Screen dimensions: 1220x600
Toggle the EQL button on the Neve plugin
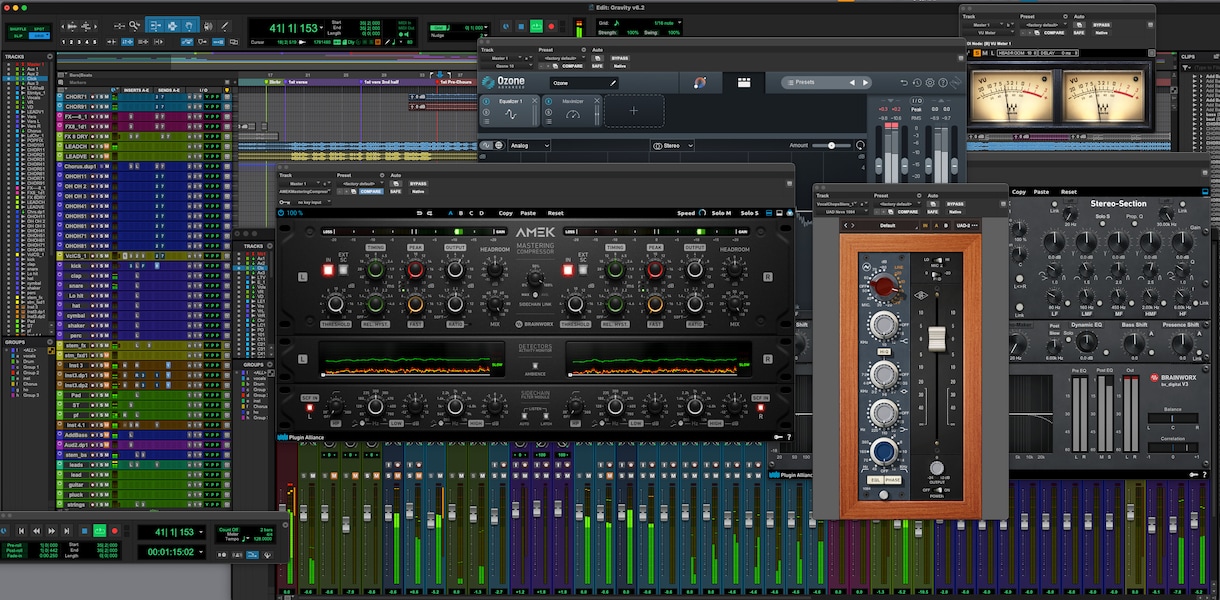click(x=874, y=481)
